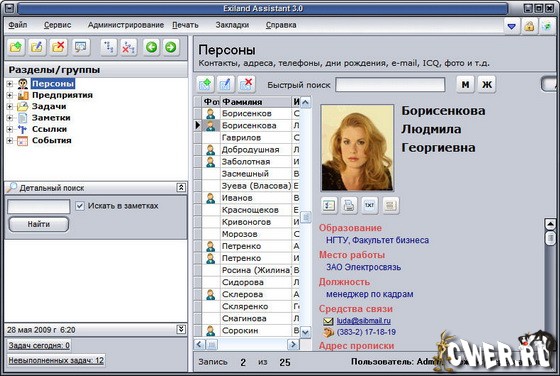Click the envelope email icon

tap(328, 321)
